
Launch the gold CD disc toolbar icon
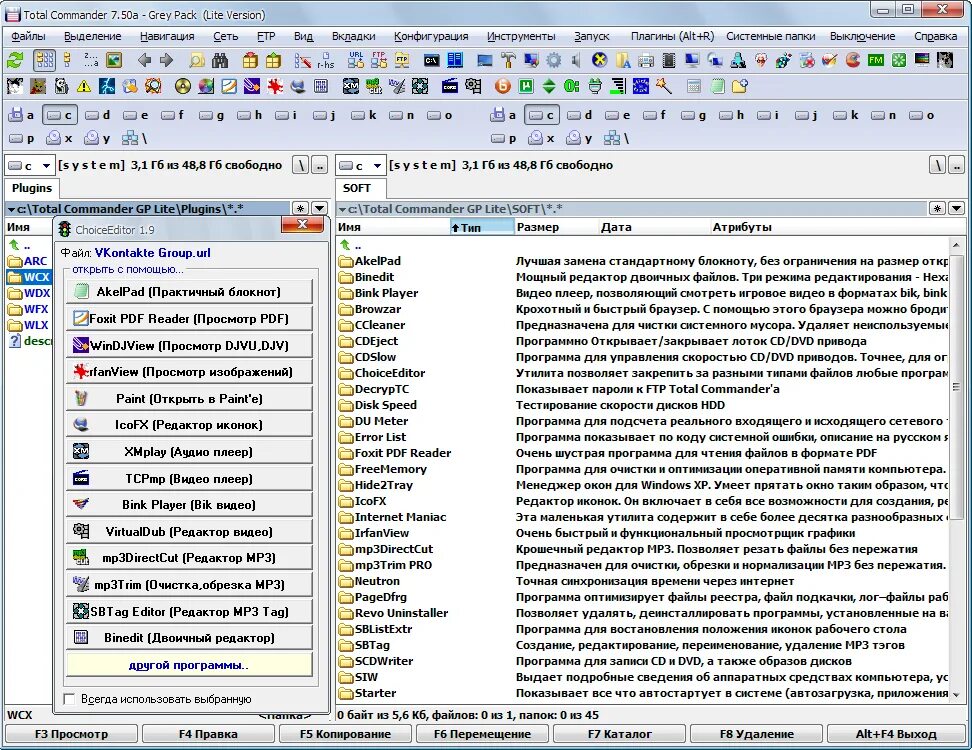182,86
